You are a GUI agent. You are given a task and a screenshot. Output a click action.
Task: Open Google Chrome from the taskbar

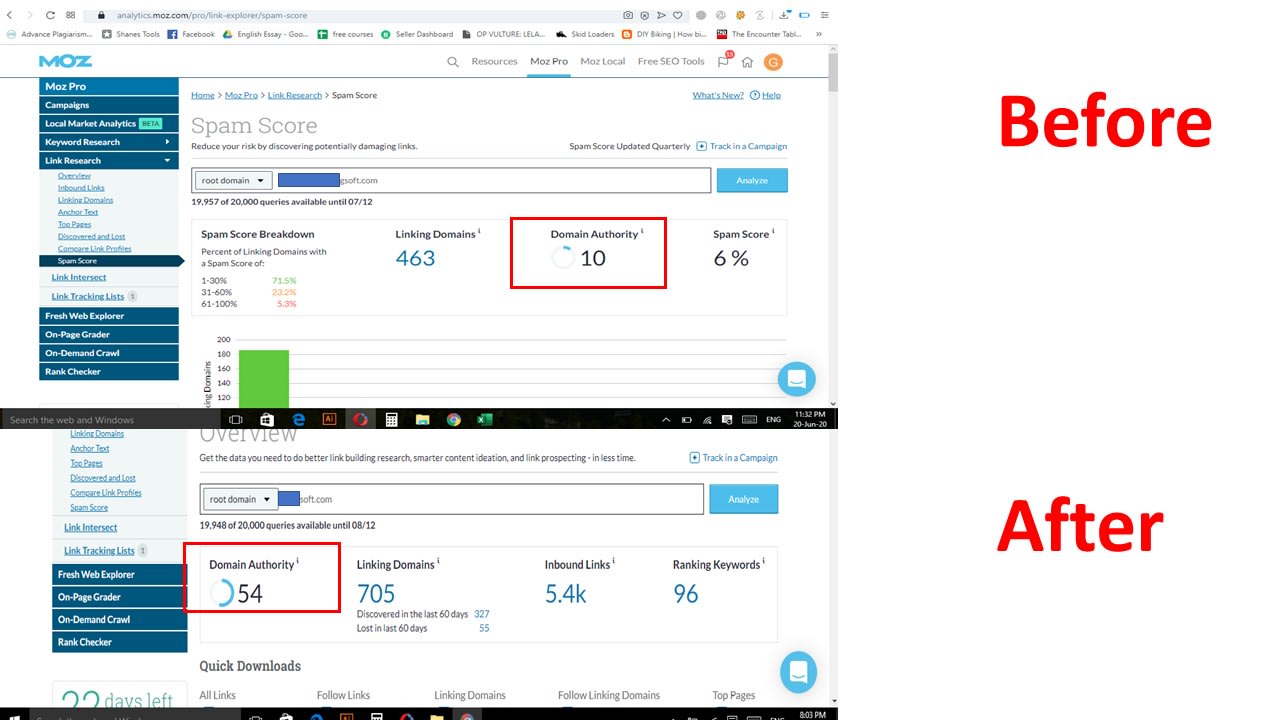[x=453, y=420]
